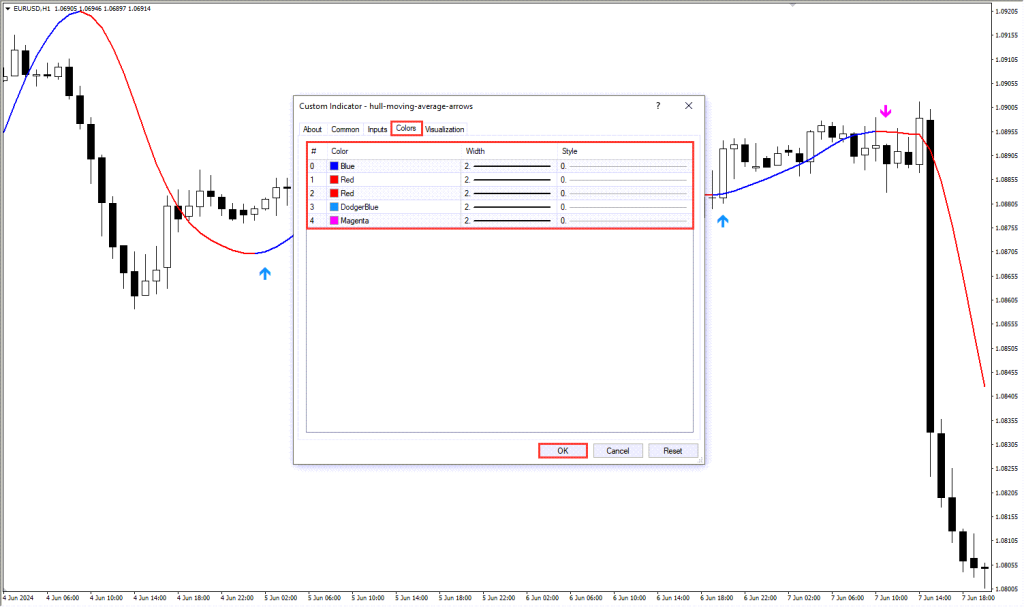
Task: Open the style selector for row 3
Action: (x=624, y=207)
